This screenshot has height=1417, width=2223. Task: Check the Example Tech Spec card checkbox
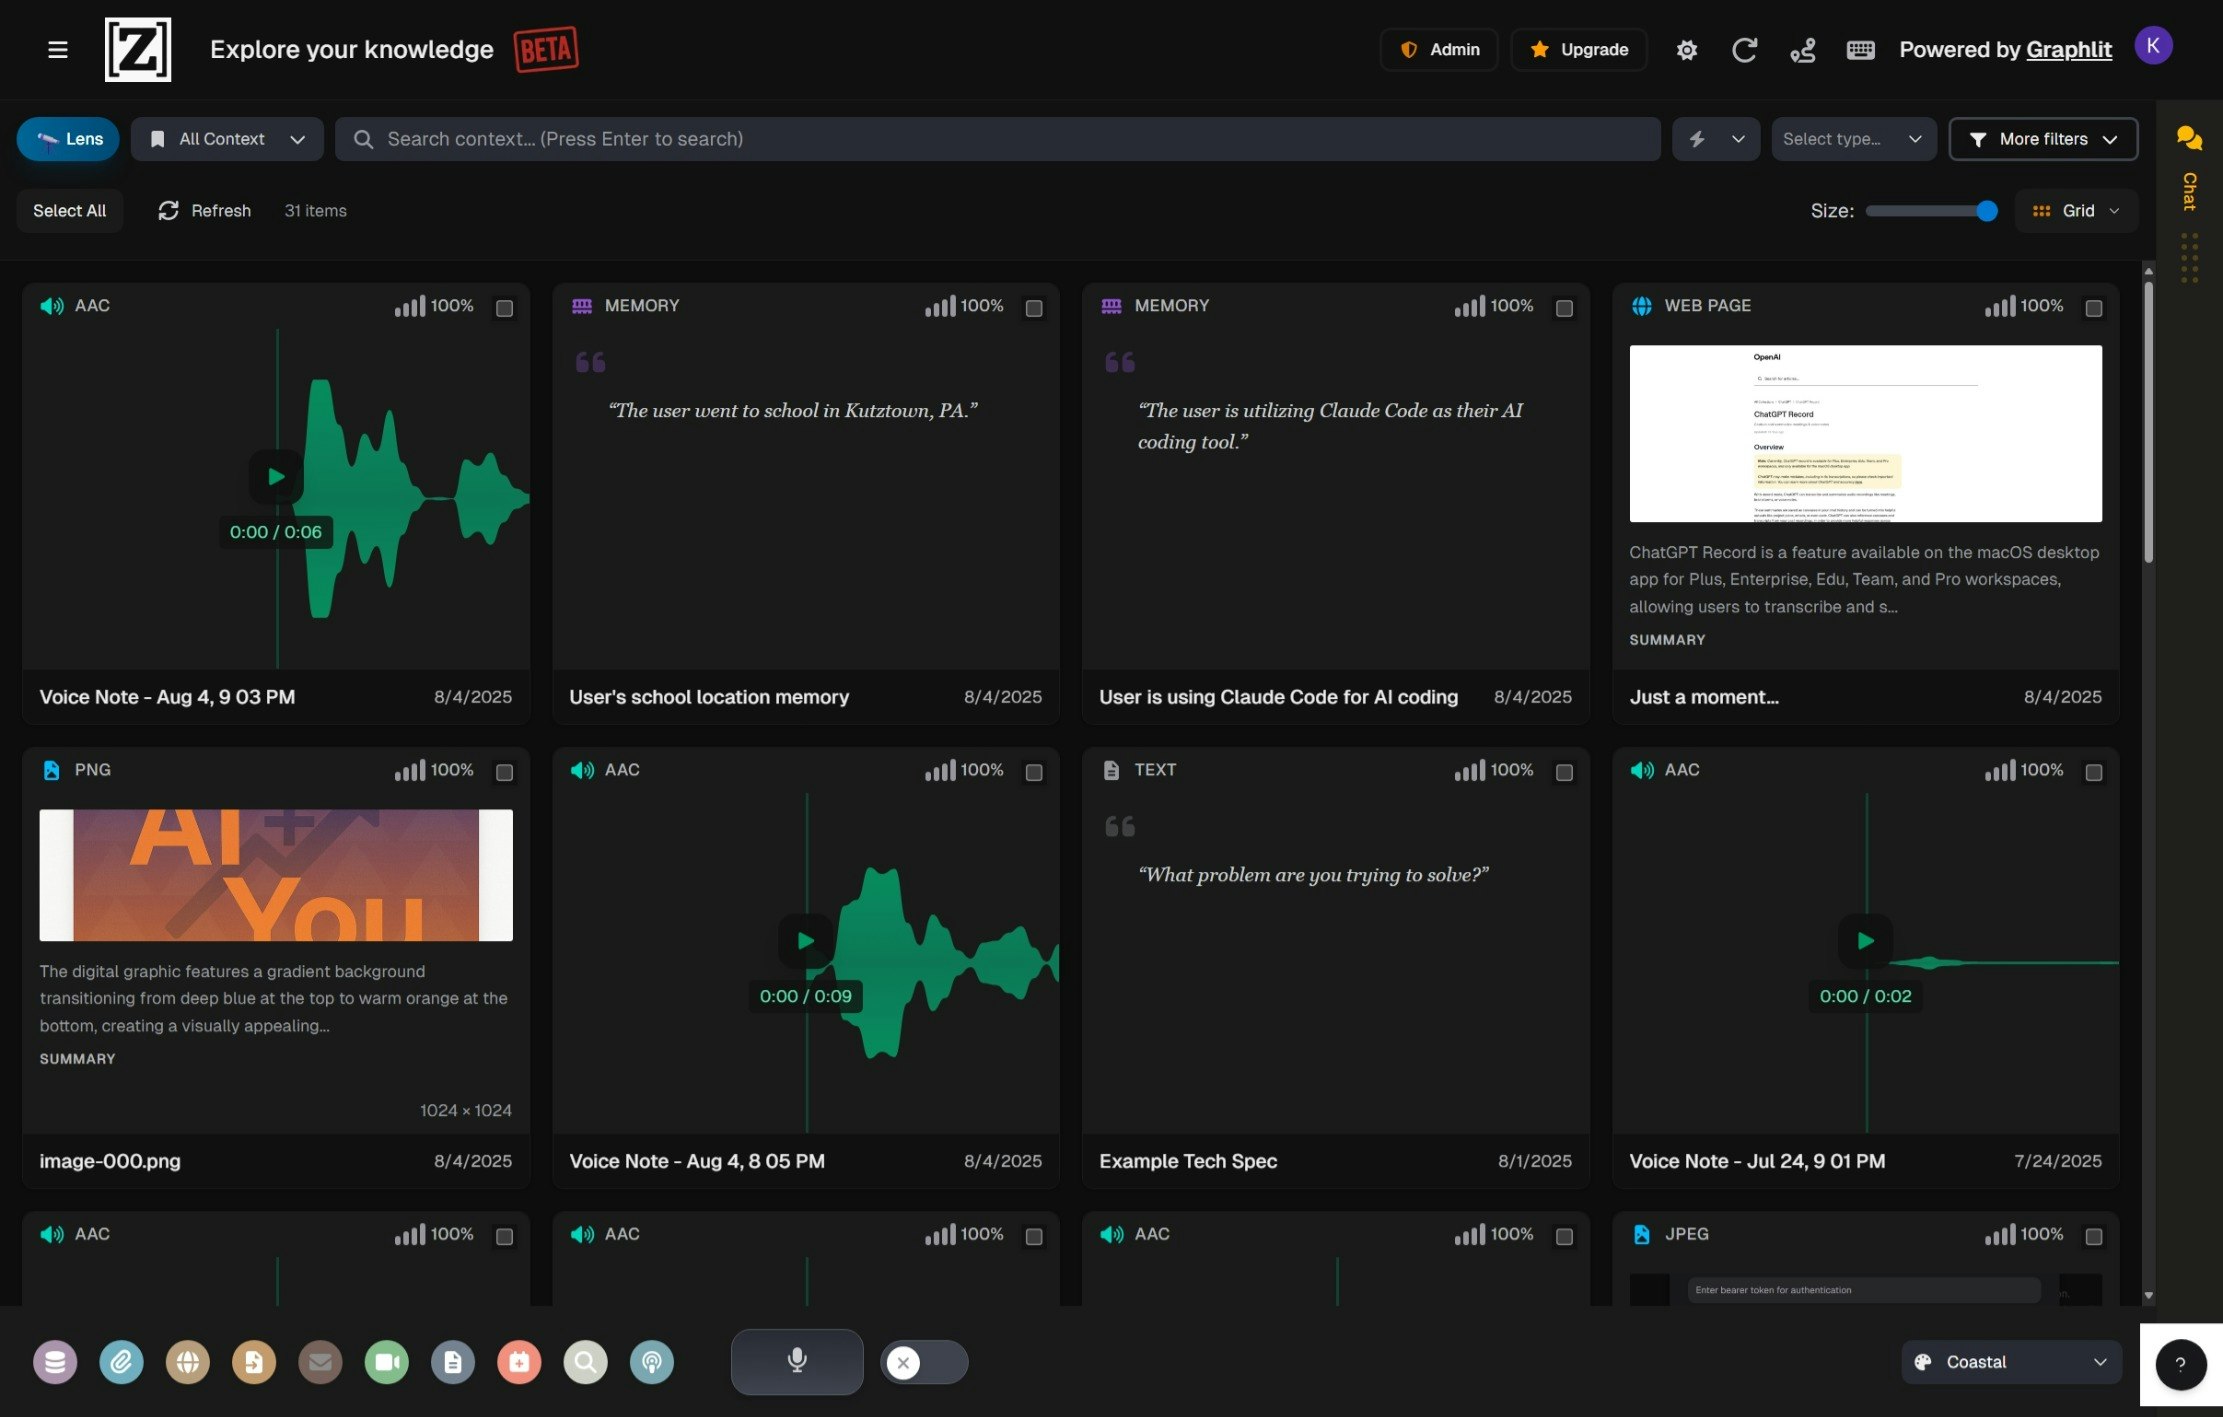click(1564, 772)
